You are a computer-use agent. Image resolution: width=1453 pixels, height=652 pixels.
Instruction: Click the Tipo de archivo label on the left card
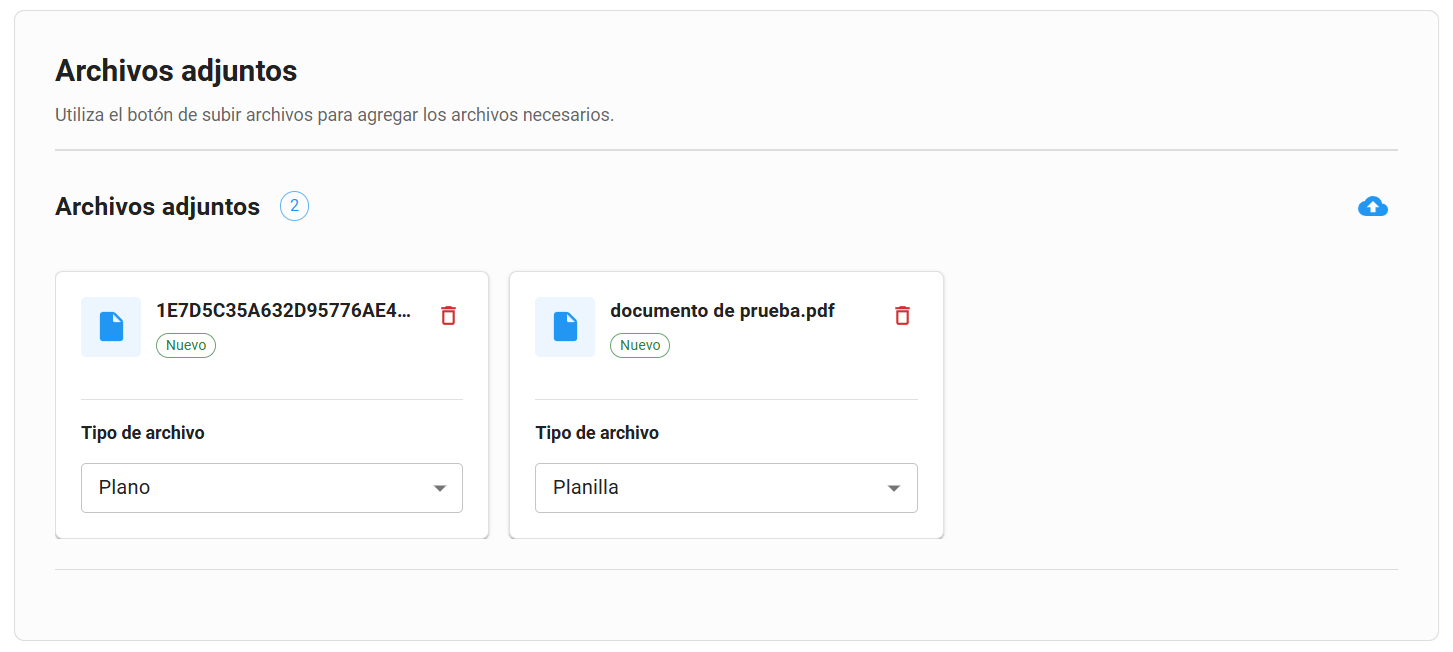[x=143, y=432]
